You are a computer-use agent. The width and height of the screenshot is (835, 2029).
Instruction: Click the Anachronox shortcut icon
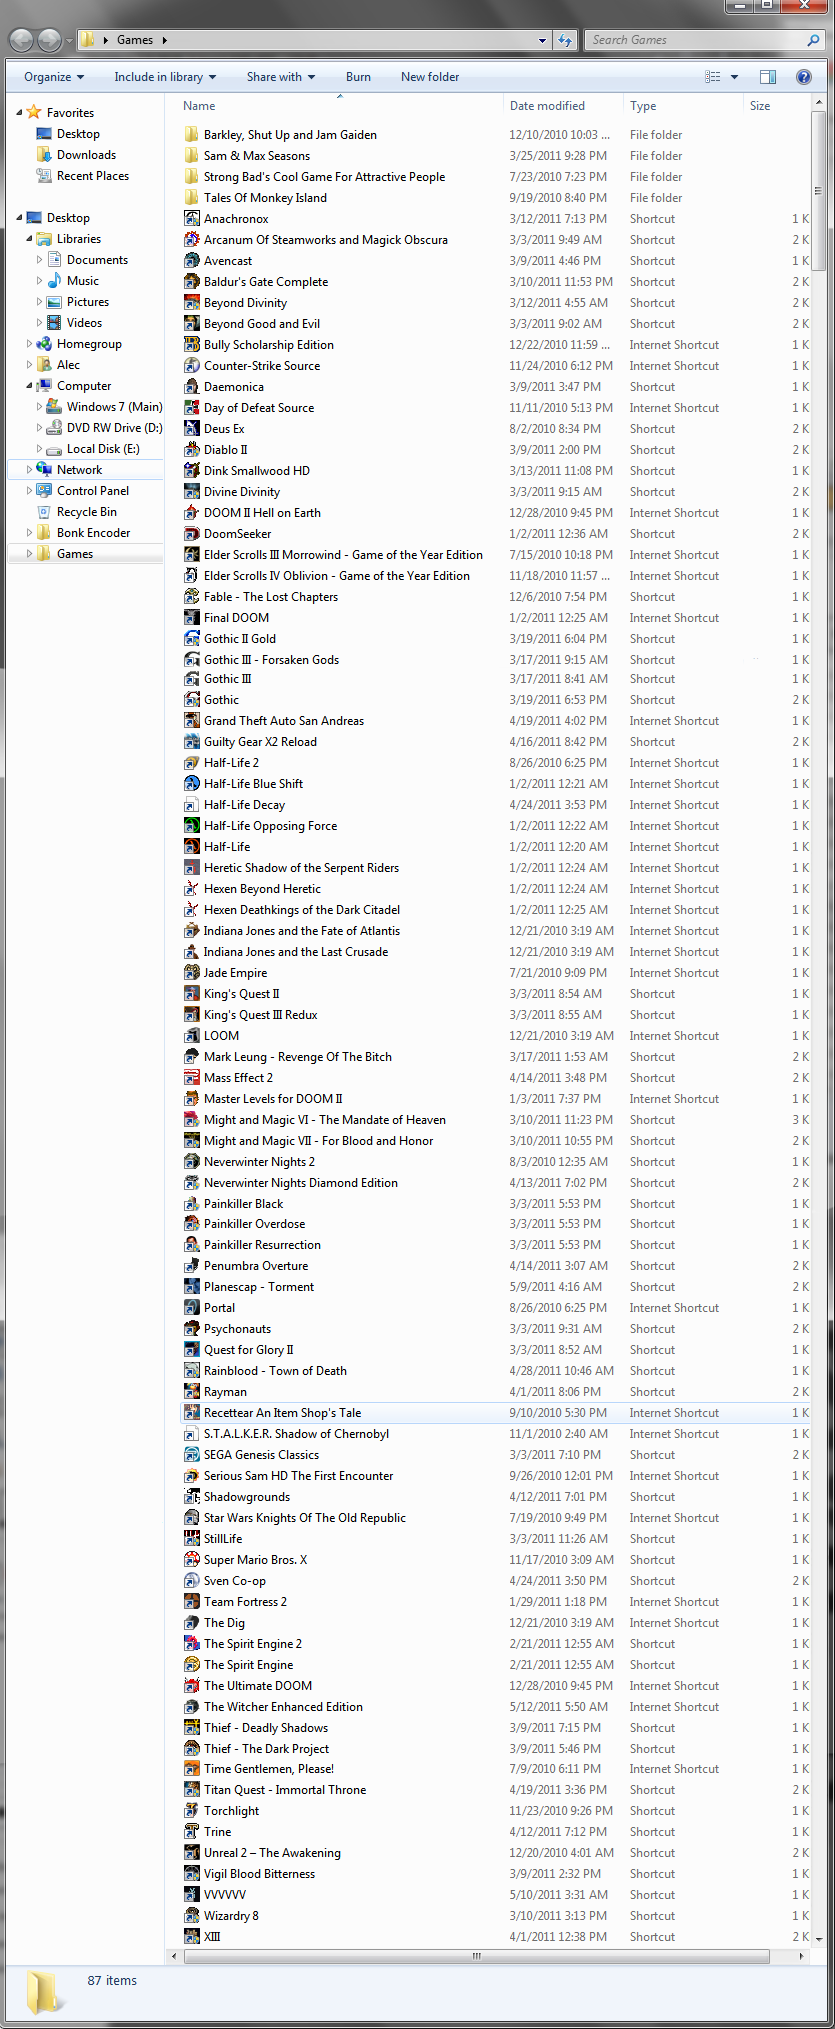pos(192,219)
